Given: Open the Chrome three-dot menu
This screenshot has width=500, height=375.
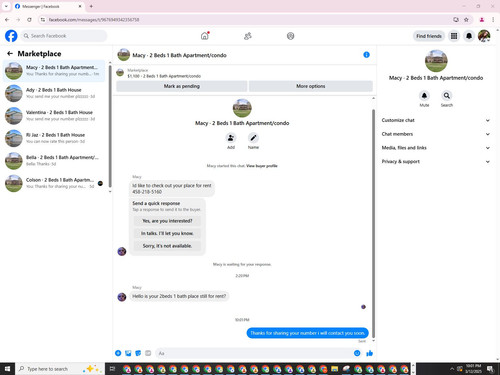Looking at the screenshot, I should pos(493,20).
